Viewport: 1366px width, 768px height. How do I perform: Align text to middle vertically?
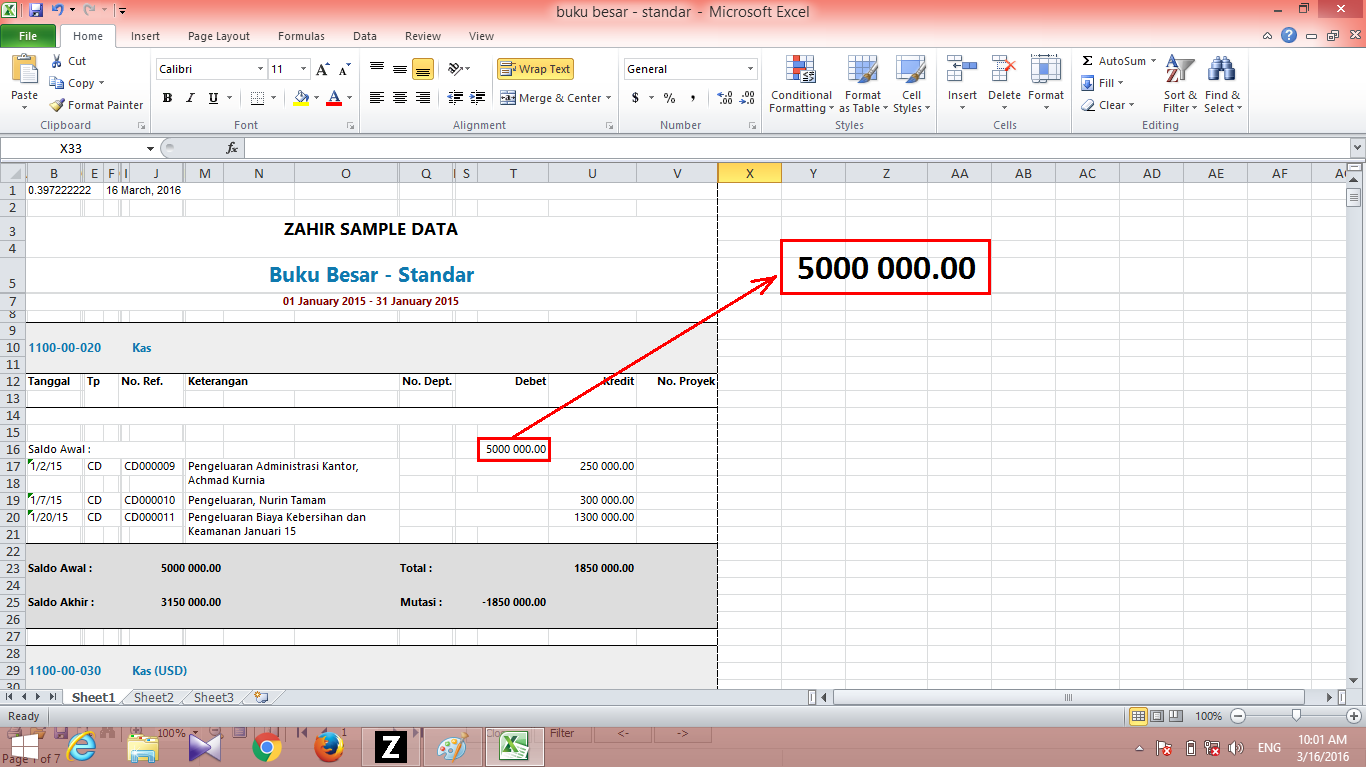pos(400,69)
